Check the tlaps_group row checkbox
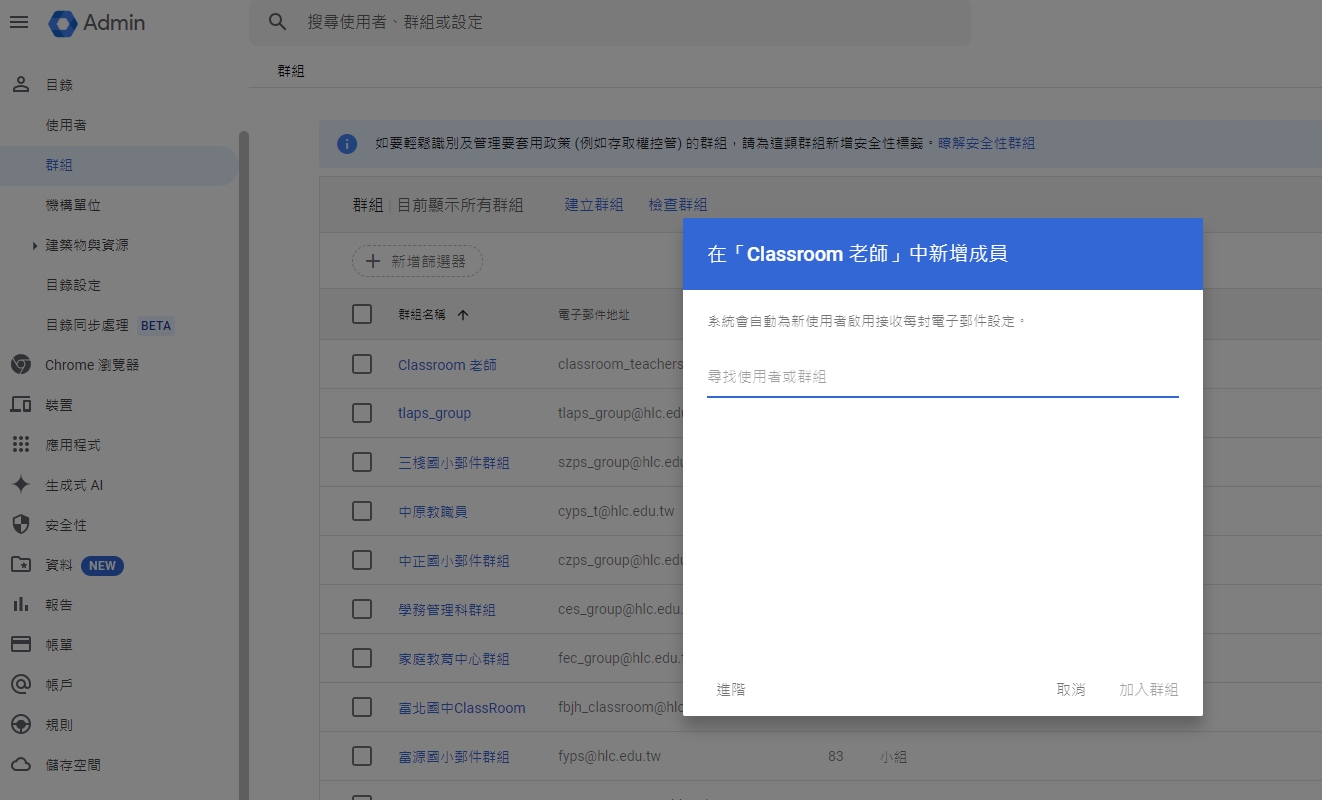This screenshot has width=1322, height=800. click(x=362, y=413)
